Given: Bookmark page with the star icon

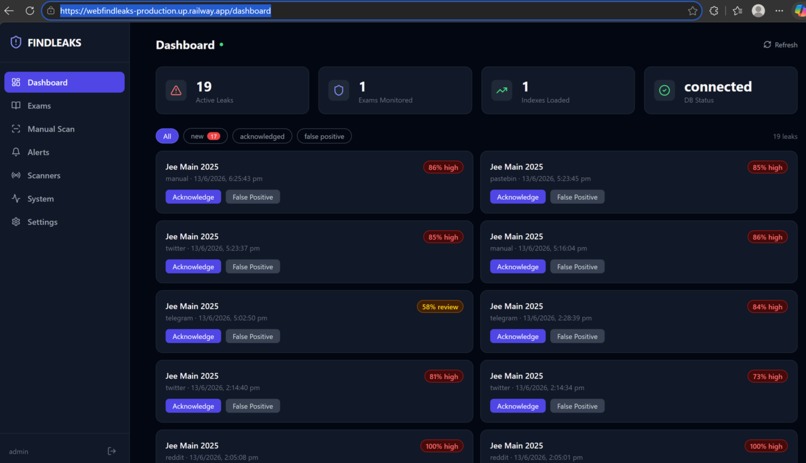Looking at the screenshot, I should (692, 11).
